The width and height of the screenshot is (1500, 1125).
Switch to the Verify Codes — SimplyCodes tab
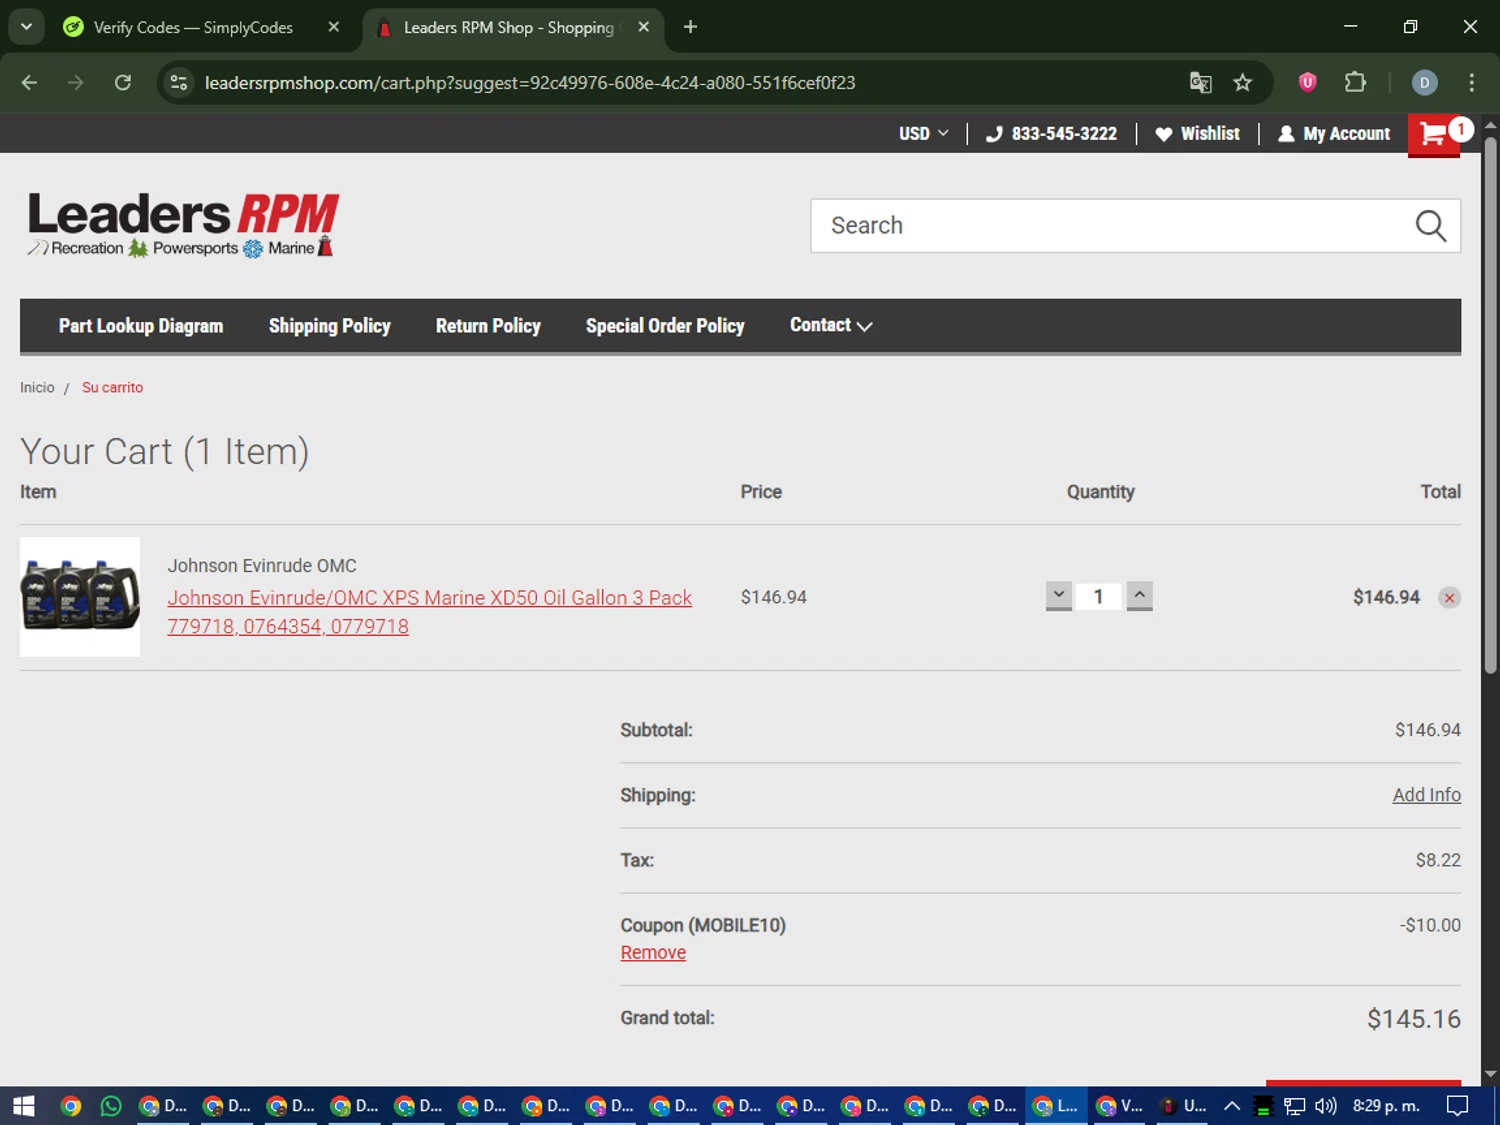pyautogui.click(x=192, y=27)
